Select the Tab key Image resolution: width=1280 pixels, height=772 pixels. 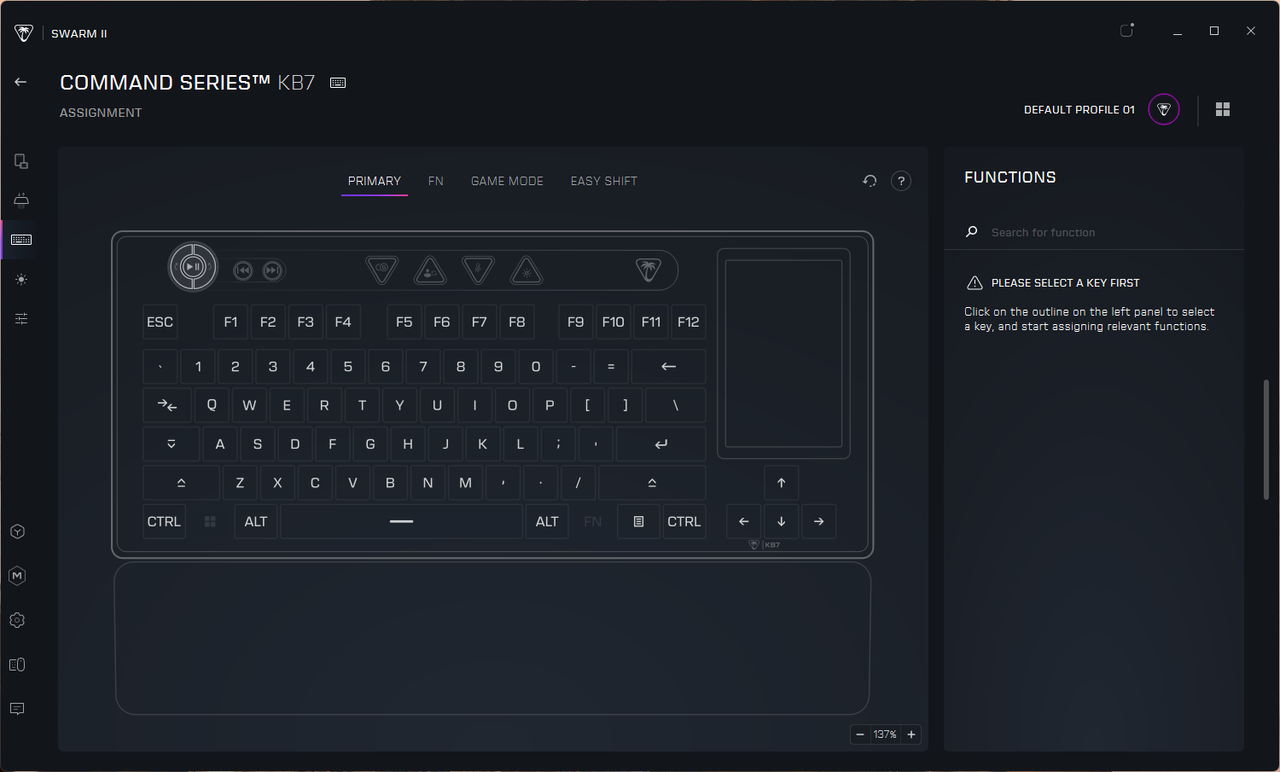[x=167, y=406]
